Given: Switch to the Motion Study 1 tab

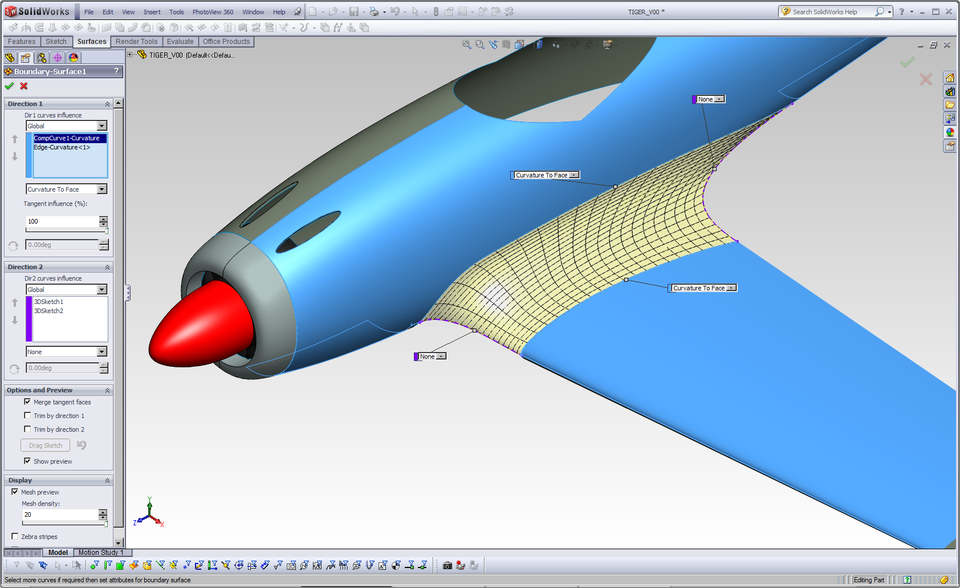Looking at the screenshot, I should click(101, 552).
